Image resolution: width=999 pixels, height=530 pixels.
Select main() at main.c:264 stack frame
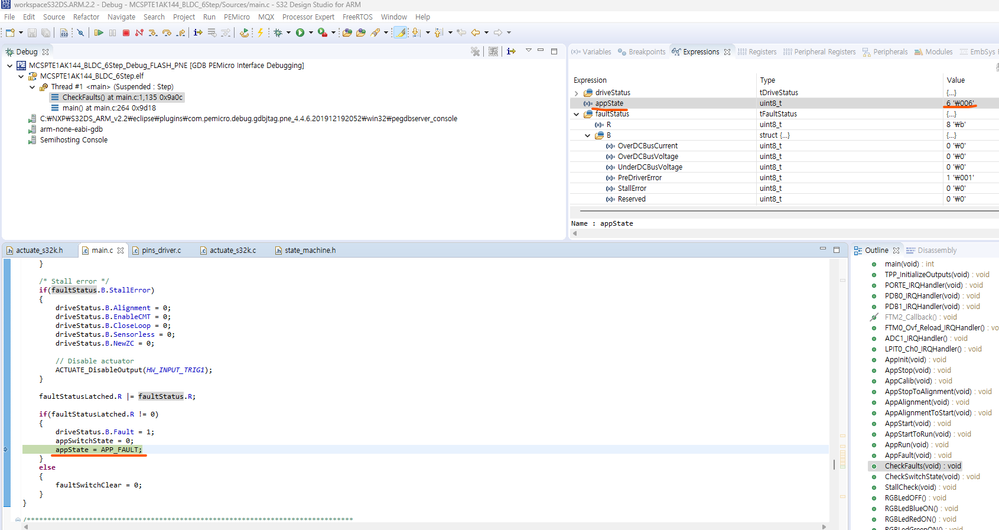coord(103,108)
